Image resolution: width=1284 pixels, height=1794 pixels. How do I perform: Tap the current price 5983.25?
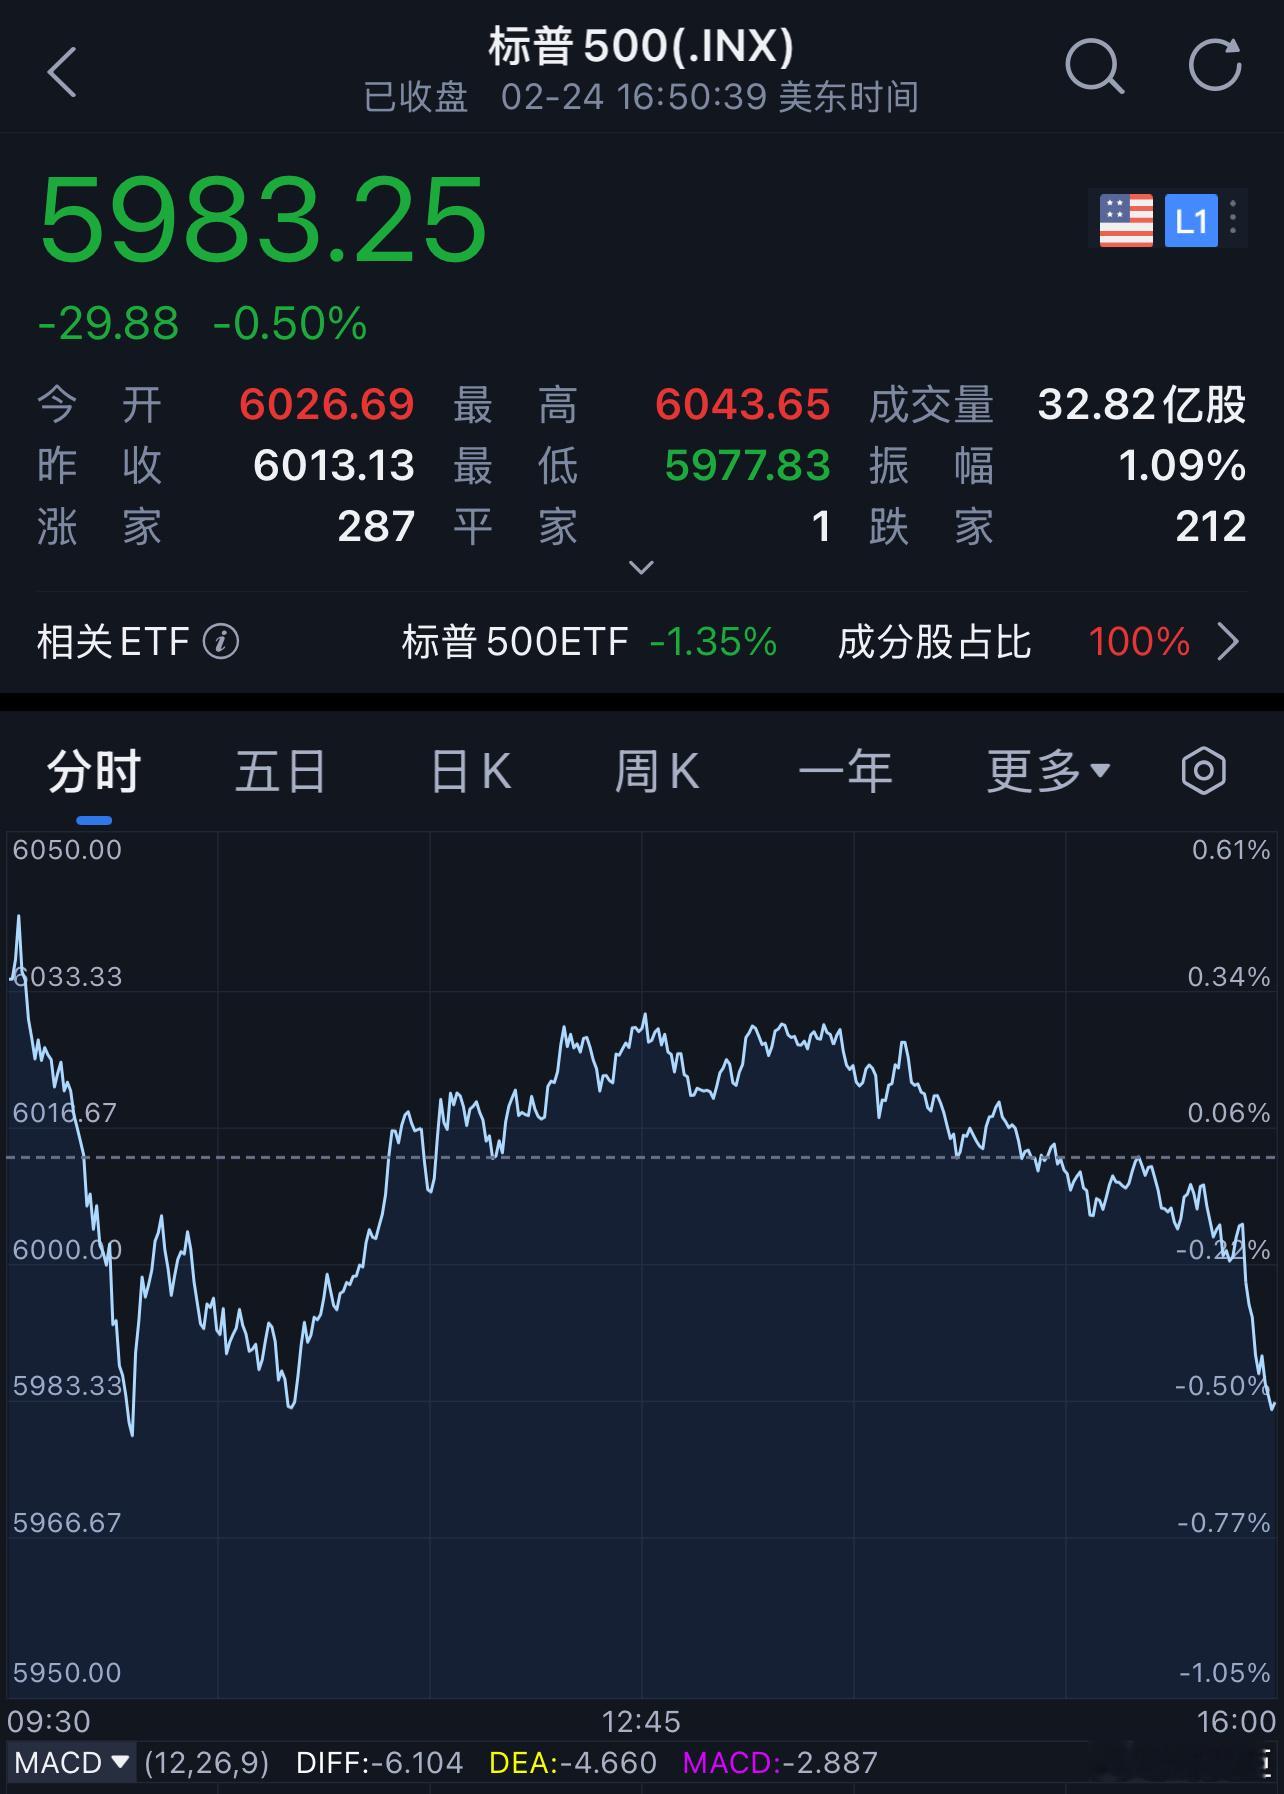[x=263, y=219]
